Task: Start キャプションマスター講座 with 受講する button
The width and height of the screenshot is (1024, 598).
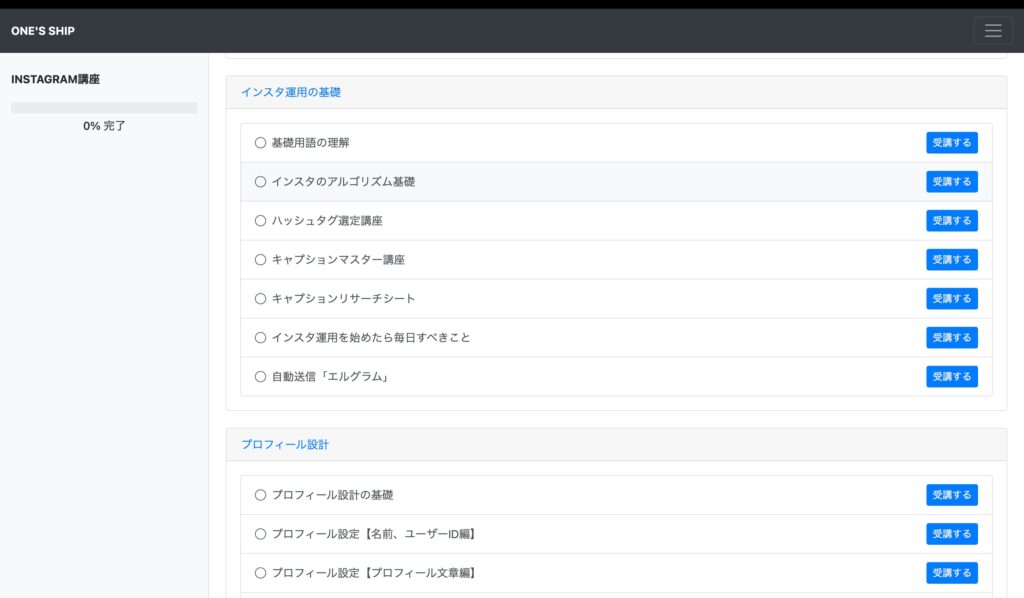Action: pos(952,260)
